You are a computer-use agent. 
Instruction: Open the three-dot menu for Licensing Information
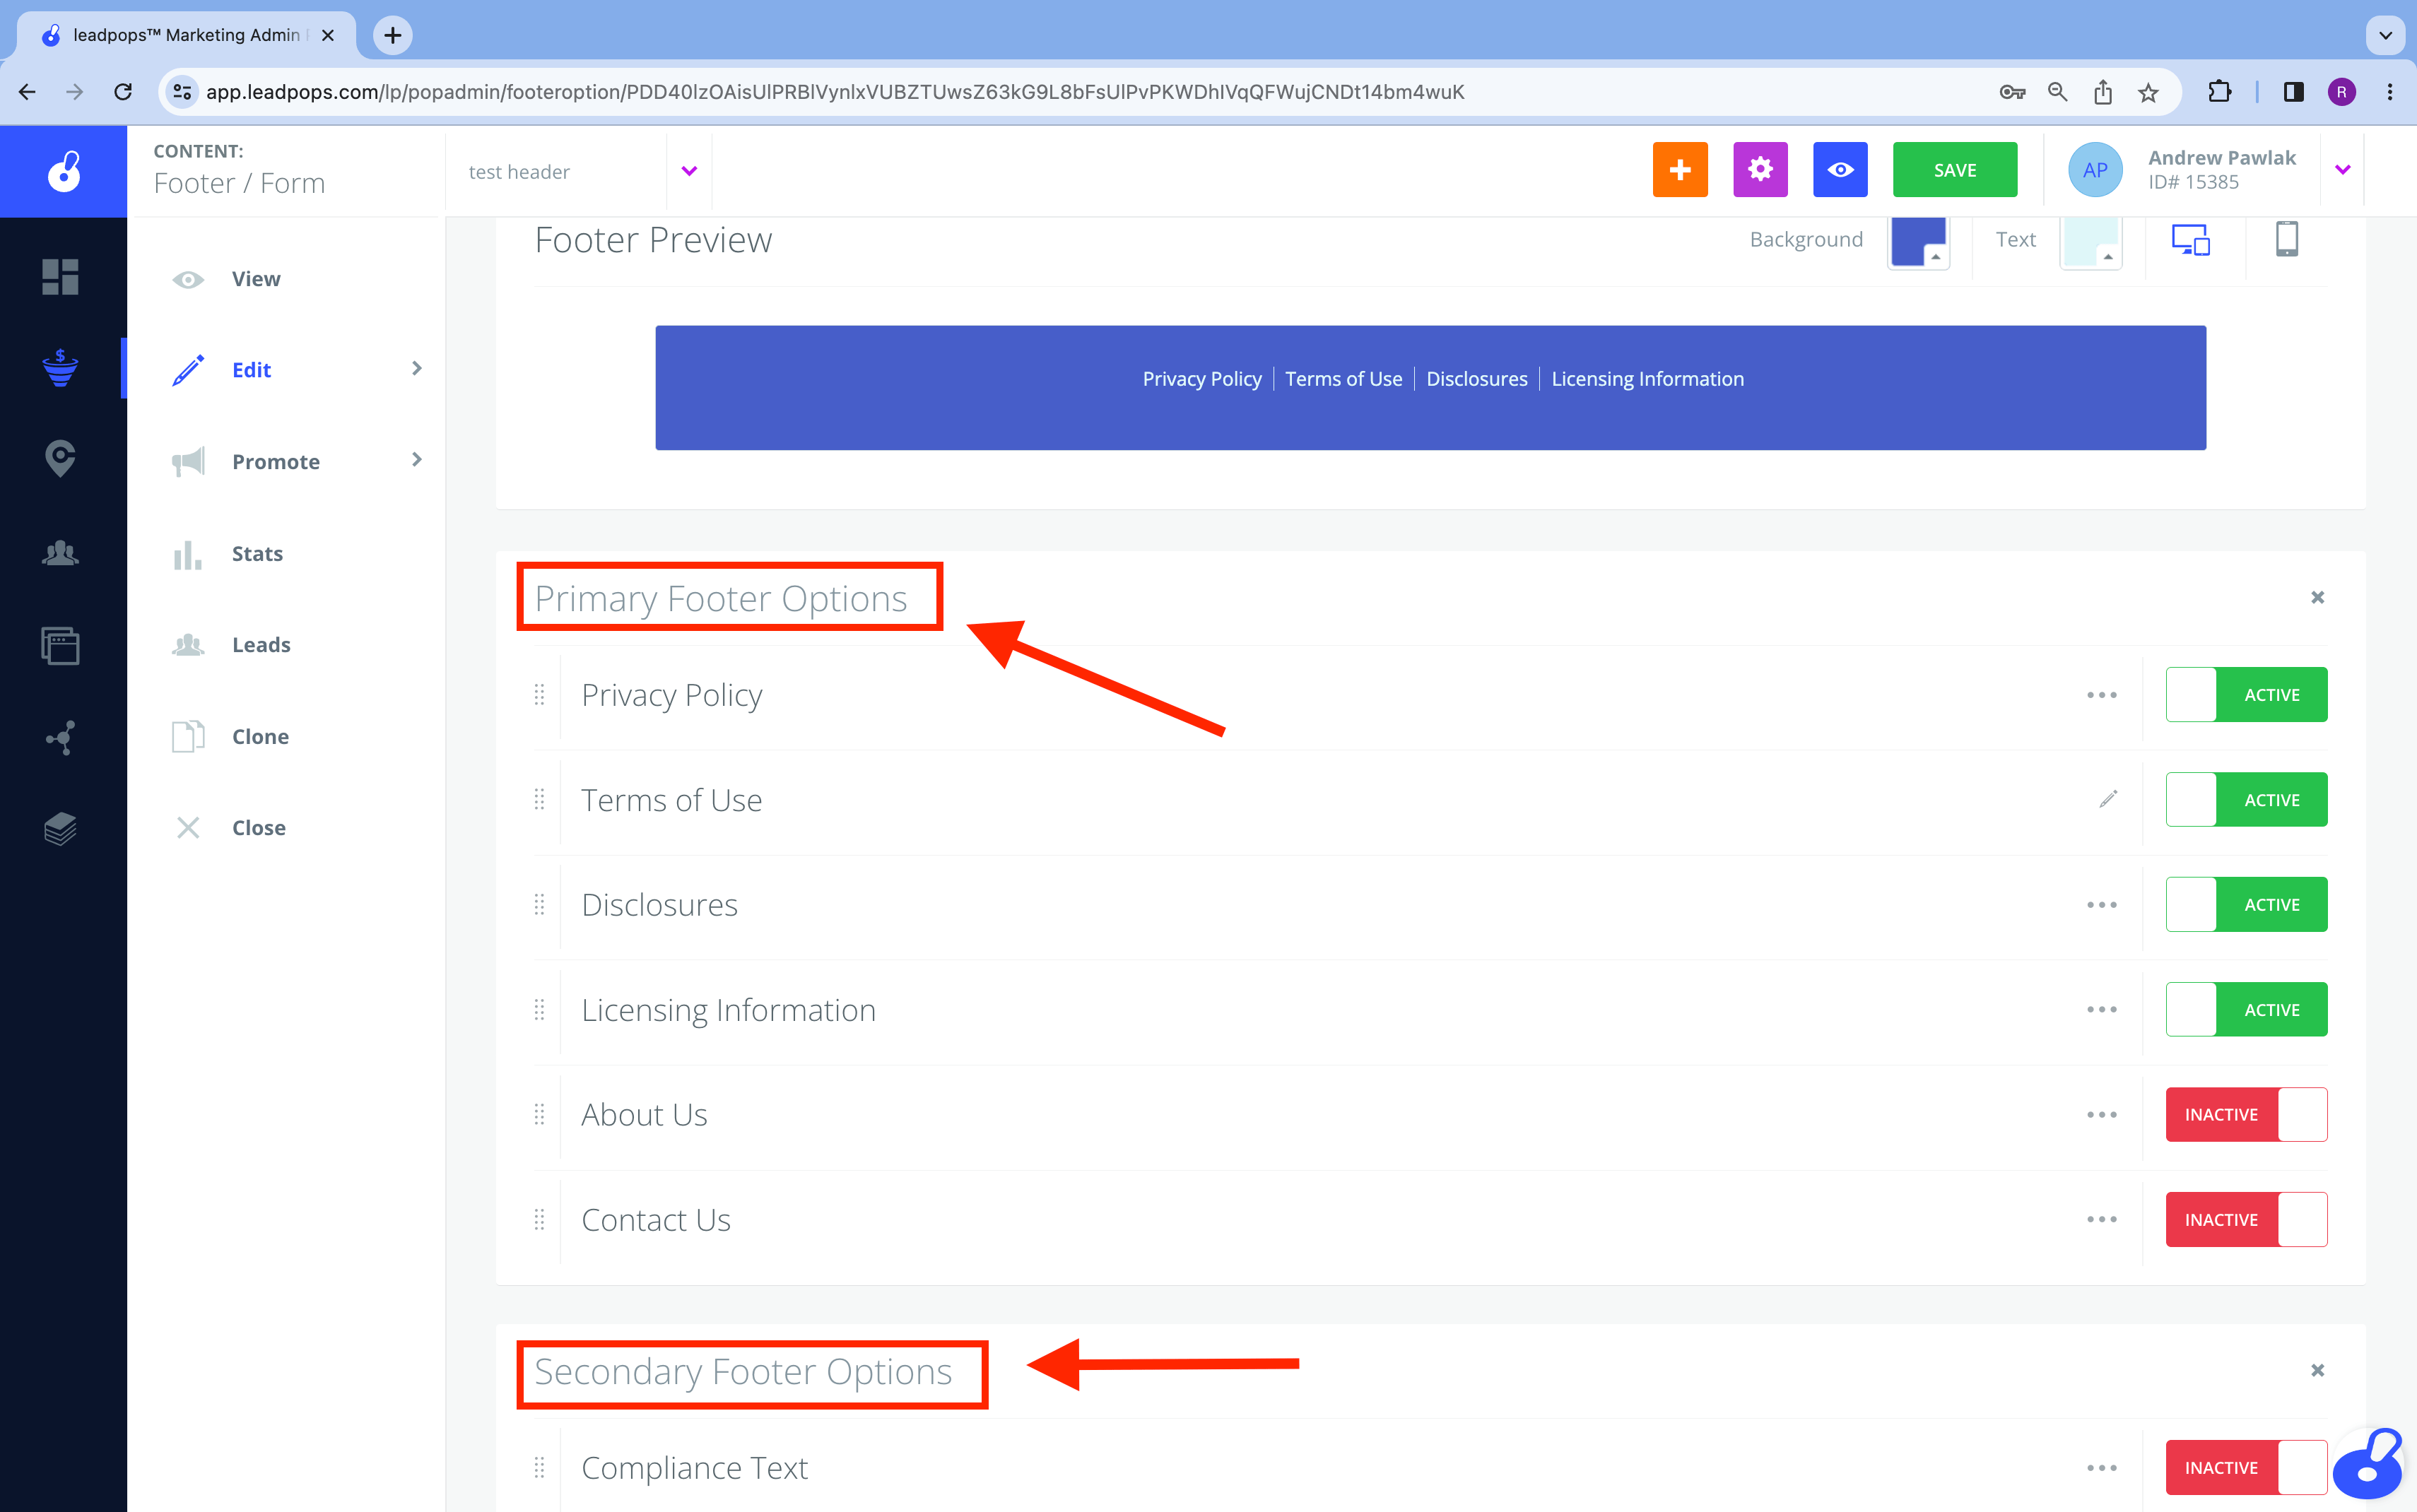point(2102,1010)
